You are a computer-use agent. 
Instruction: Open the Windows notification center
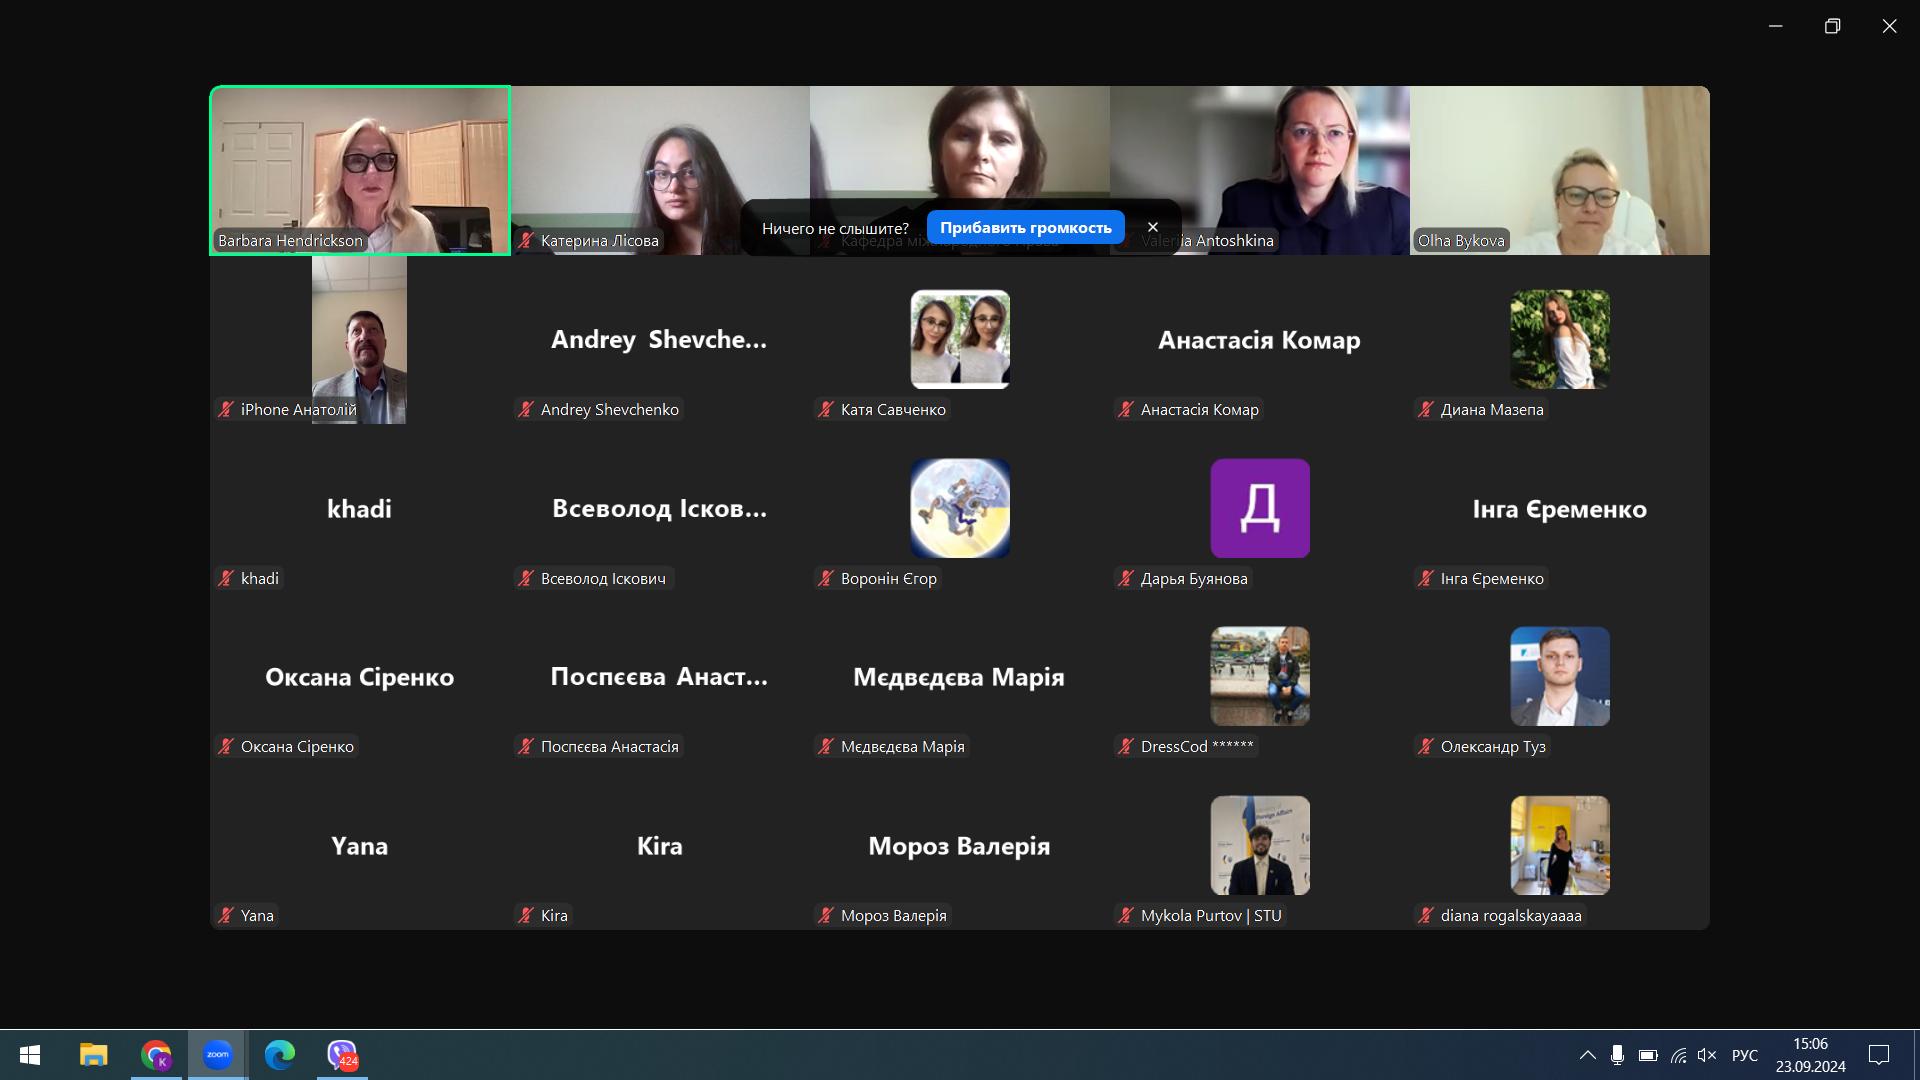pos(1879,1055)
